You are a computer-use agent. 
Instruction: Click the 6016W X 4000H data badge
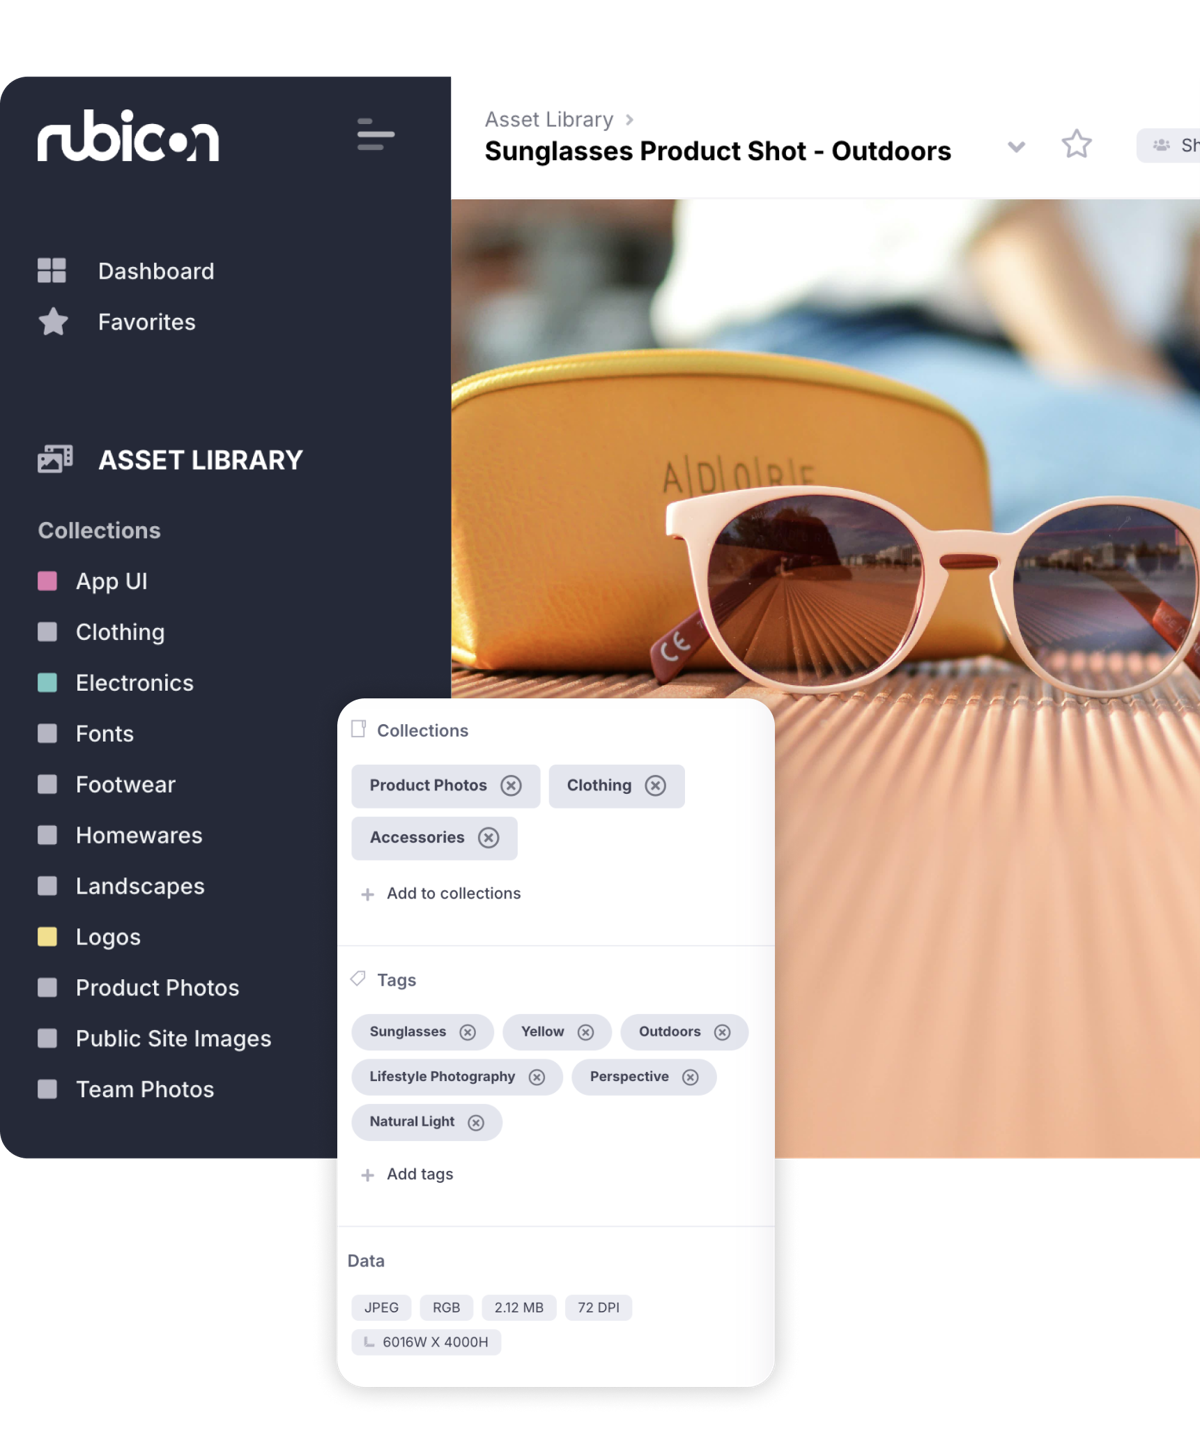[x=426, y=1342]
